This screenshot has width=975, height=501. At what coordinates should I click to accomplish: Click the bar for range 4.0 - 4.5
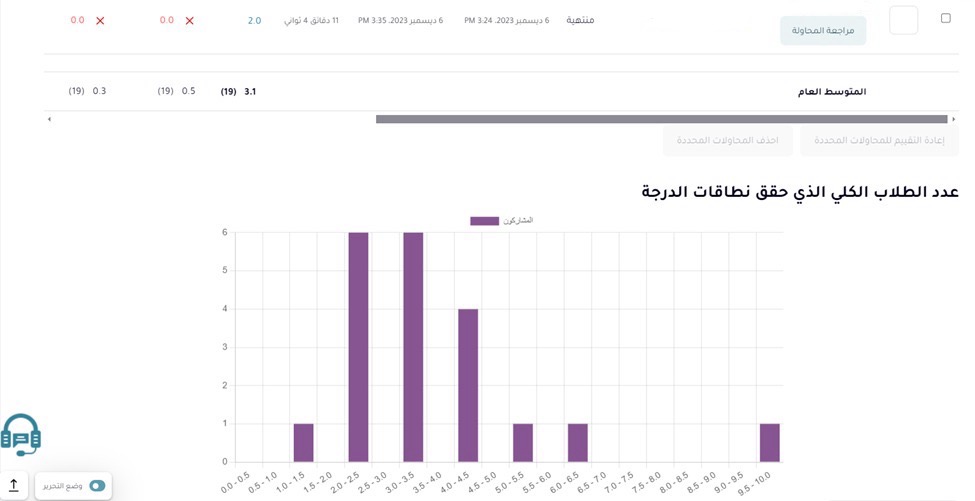point(468,385)
